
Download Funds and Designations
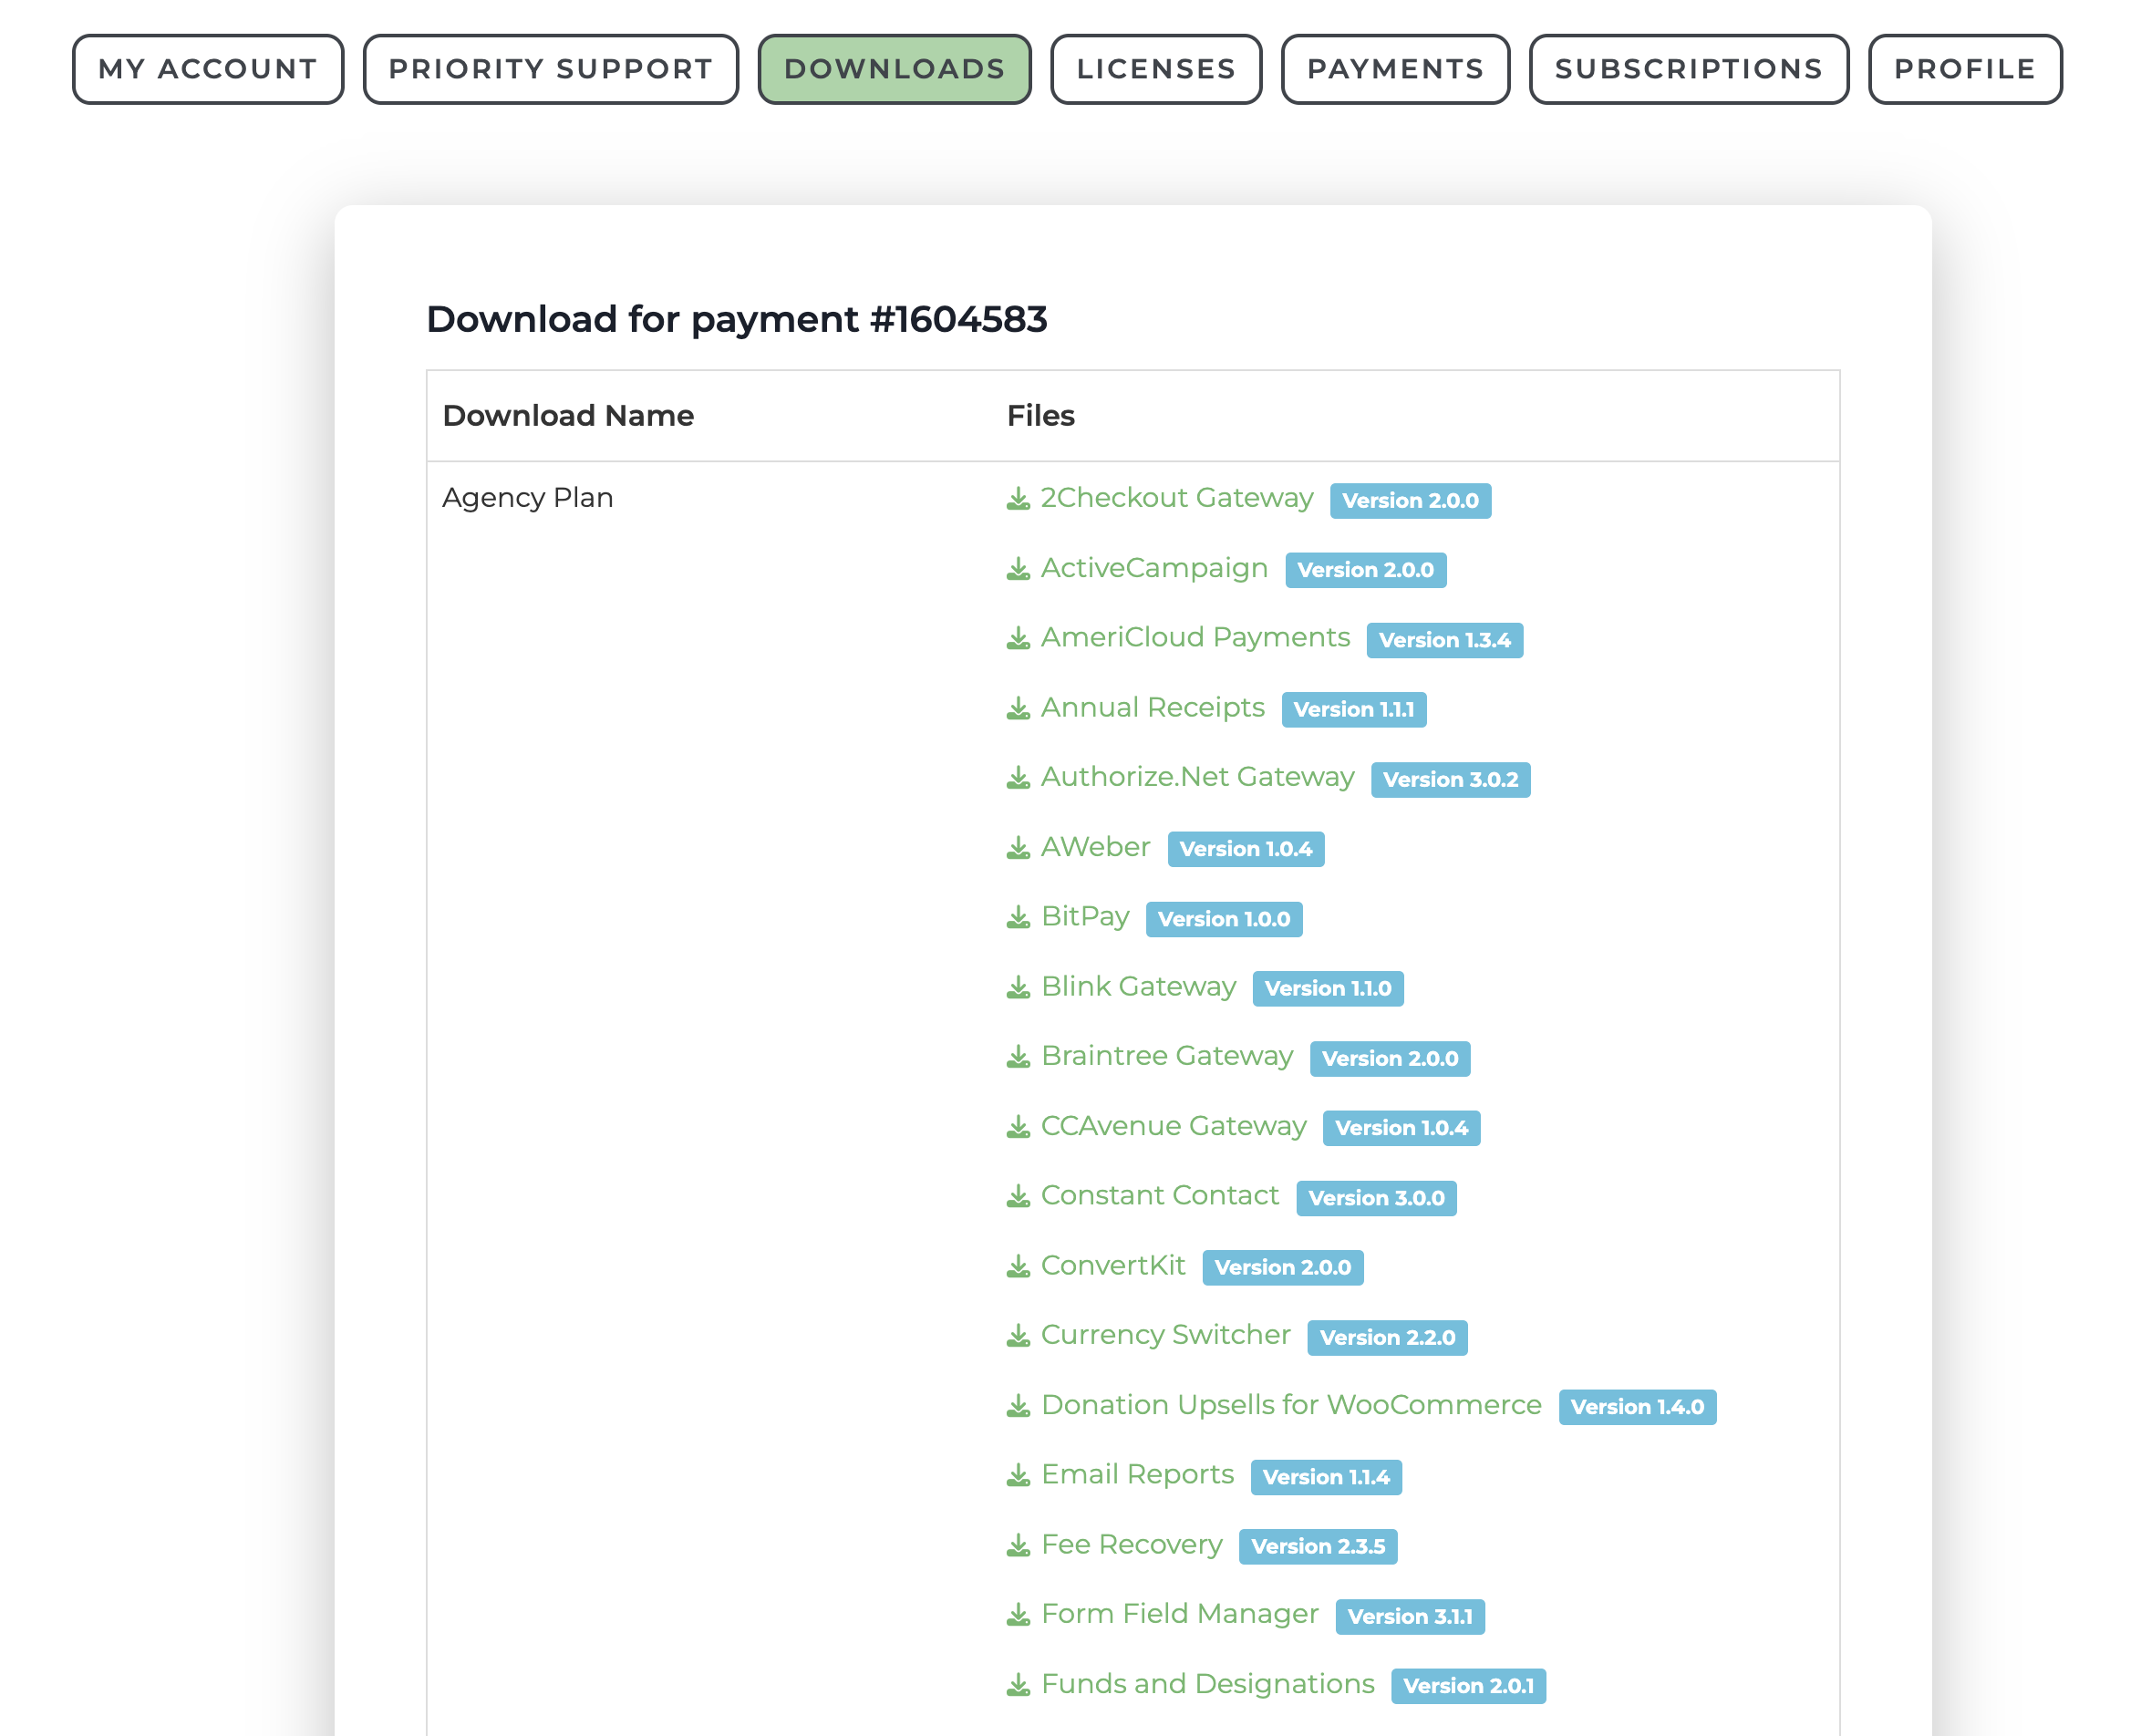(x=1207, y=1684)
